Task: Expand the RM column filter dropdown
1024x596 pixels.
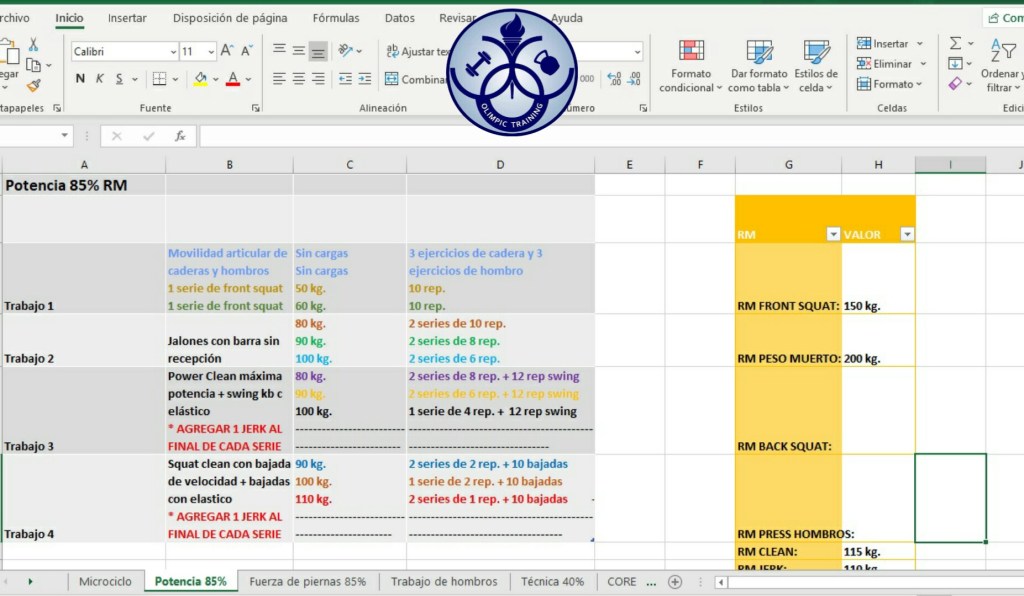Action: point(833,234)
